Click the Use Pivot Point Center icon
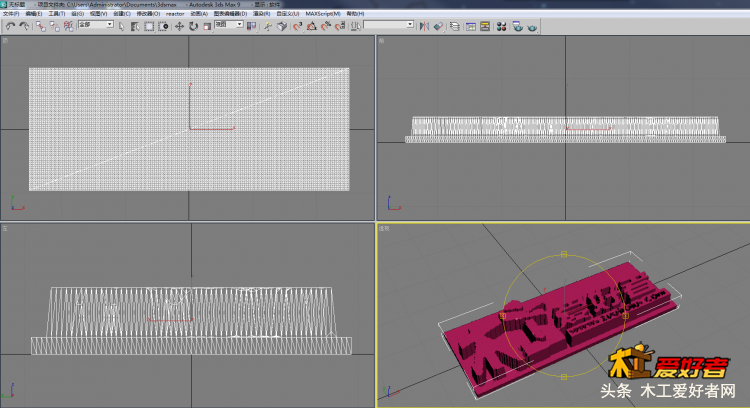750x408 pixels. (251, 26)
